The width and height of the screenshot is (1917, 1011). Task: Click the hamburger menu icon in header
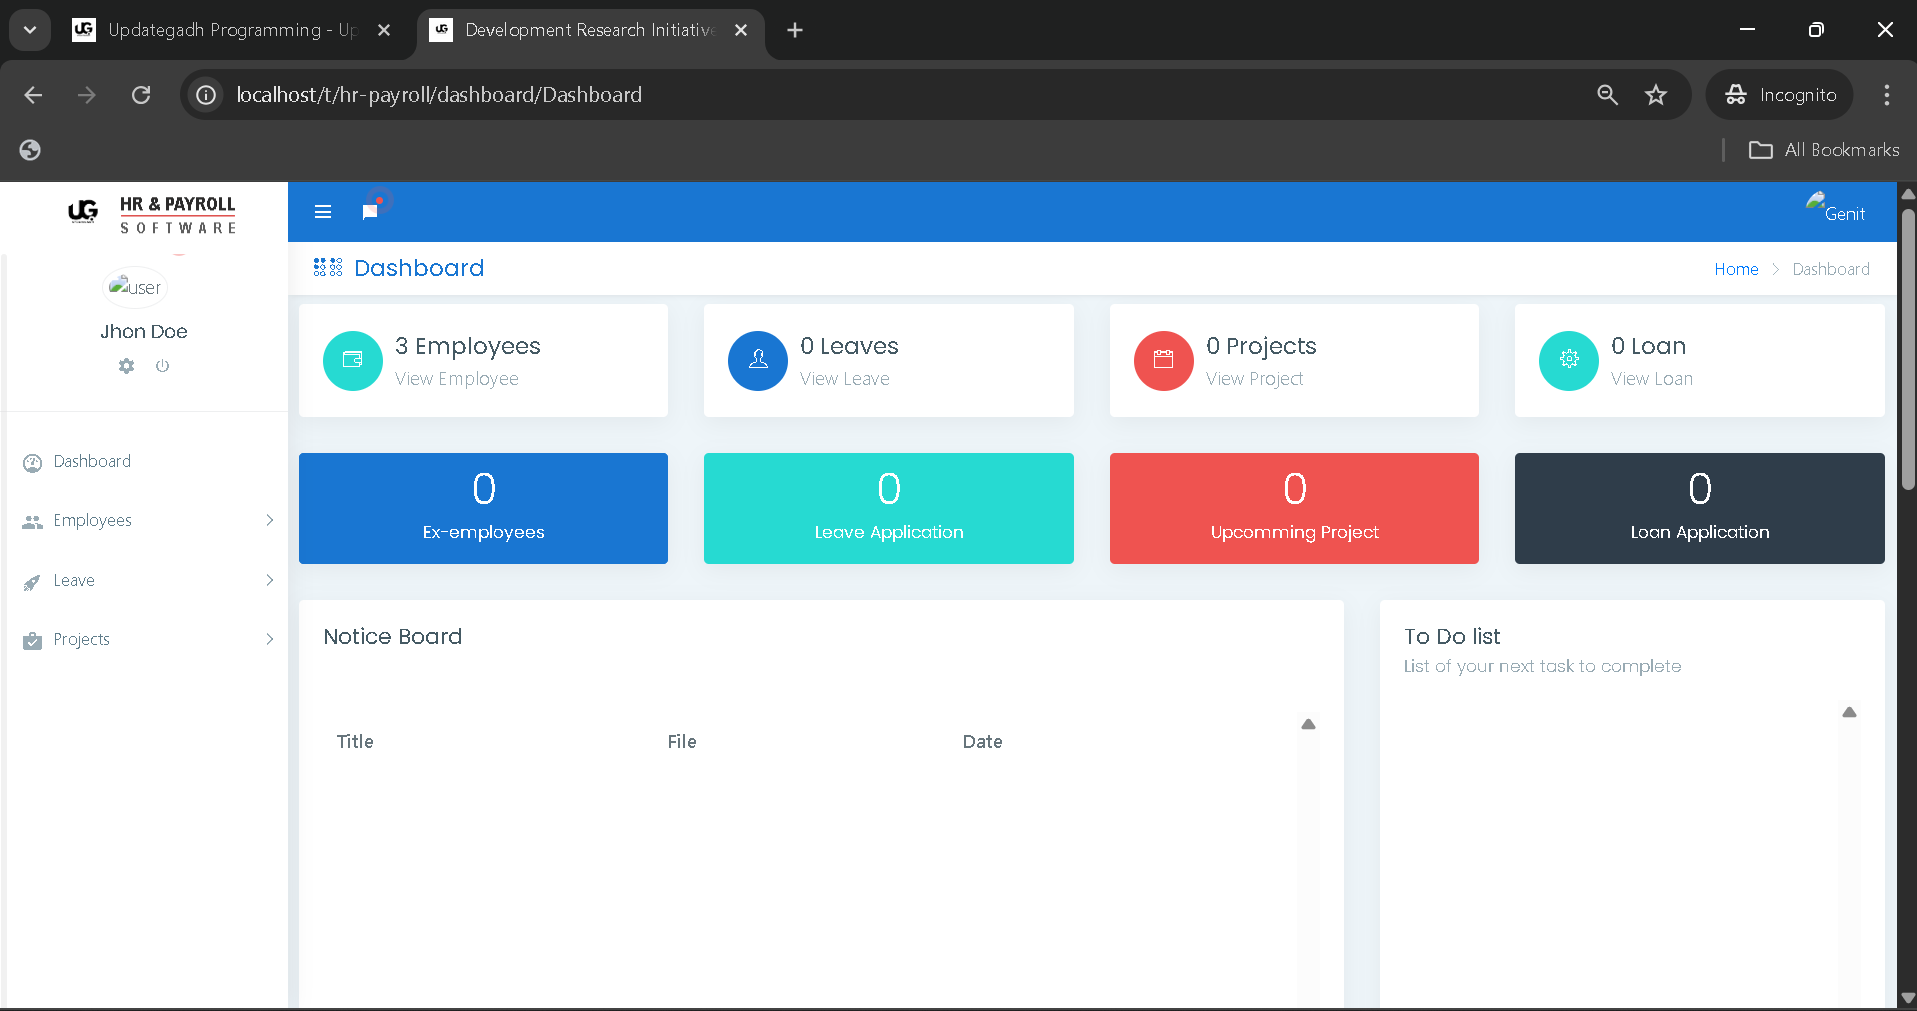pos(322,212)
